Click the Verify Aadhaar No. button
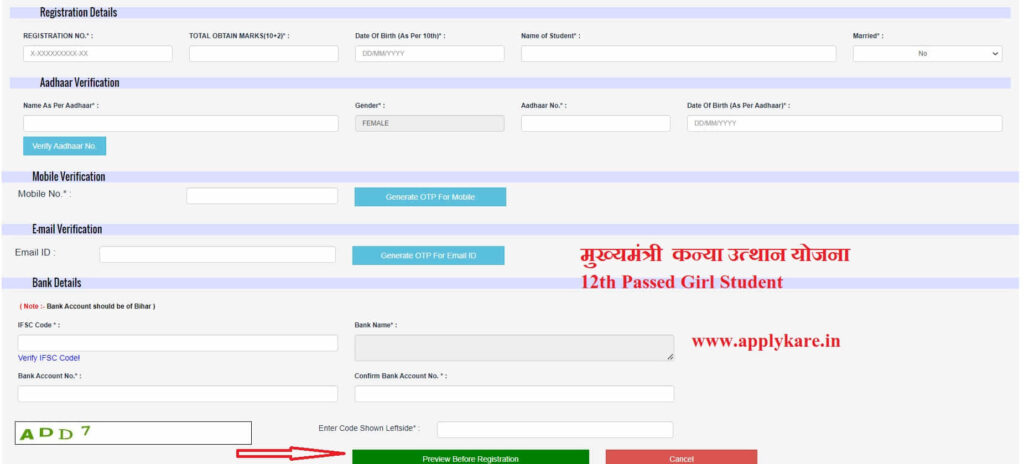Image resolution: width=1024 pixels, height=464 pixels. [x=65, y=146]
